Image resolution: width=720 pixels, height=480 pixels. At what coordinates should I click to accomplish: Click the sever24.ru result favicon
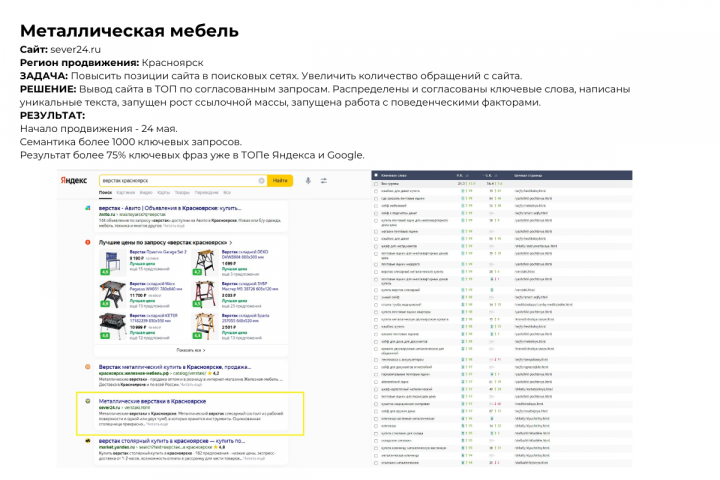click(88, 401)
